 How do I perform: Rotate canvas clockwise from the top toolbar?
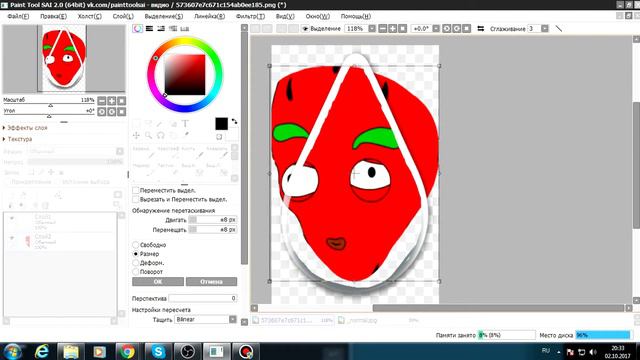click(x=456, y=29)
